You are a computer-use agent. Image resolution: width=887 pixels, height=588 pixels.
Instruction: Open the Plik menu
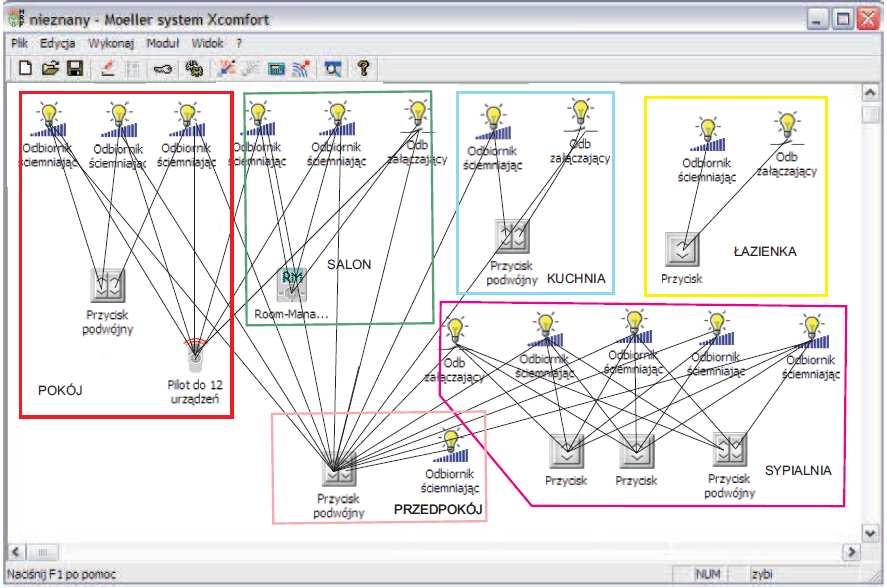tap(19, 43)
